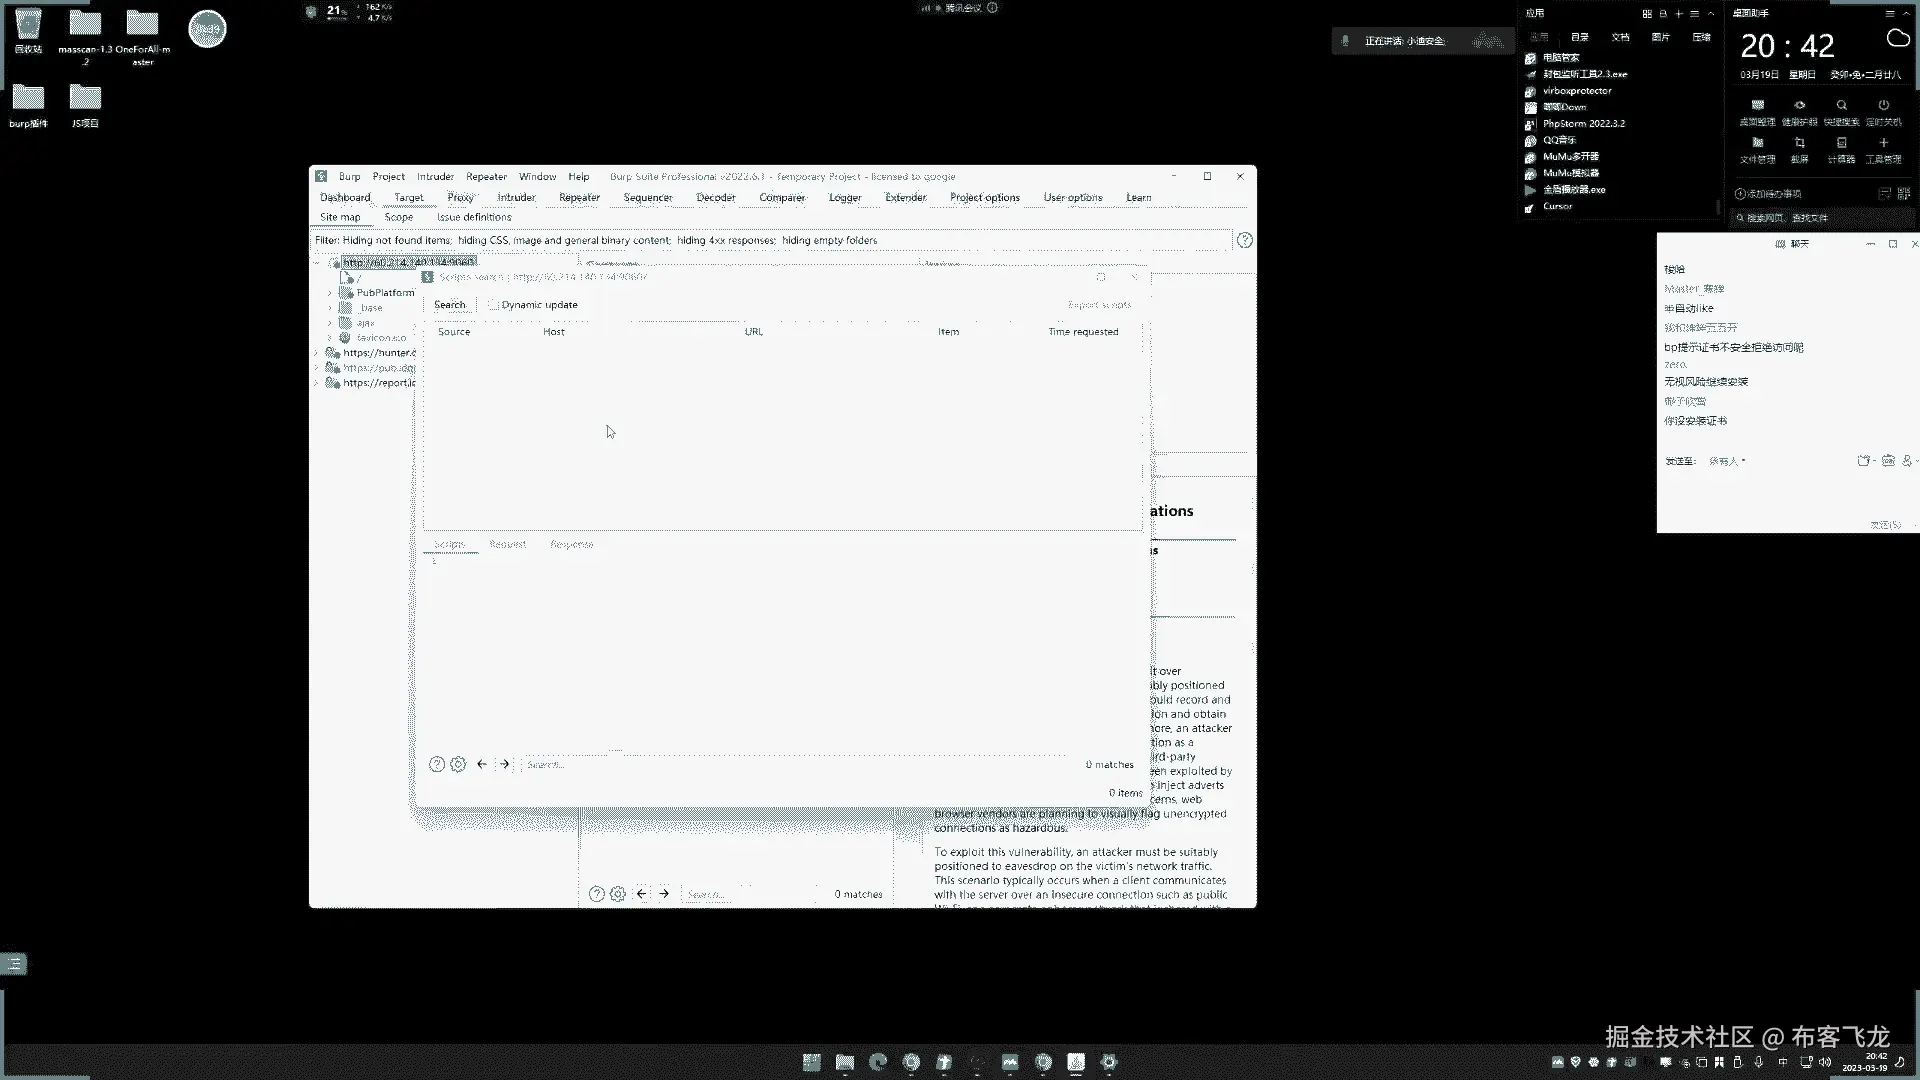The width and height of the screenshot is (1920, 1080).
Task: Enable the Dynamic update checkbox
Action: 494,305
